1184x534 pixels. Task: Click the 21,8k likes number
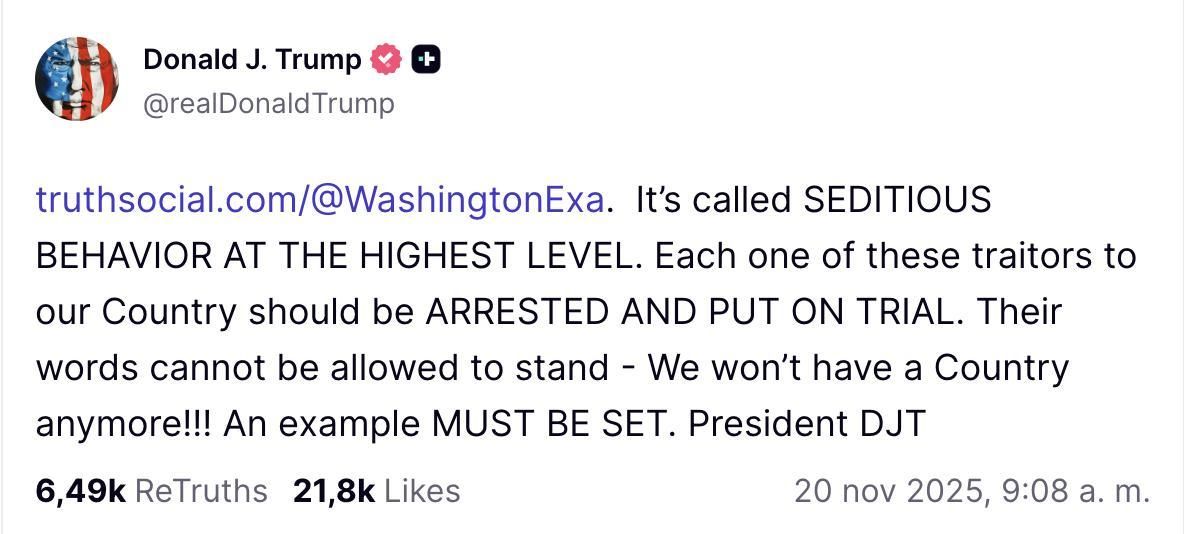[x=334, y=491]
